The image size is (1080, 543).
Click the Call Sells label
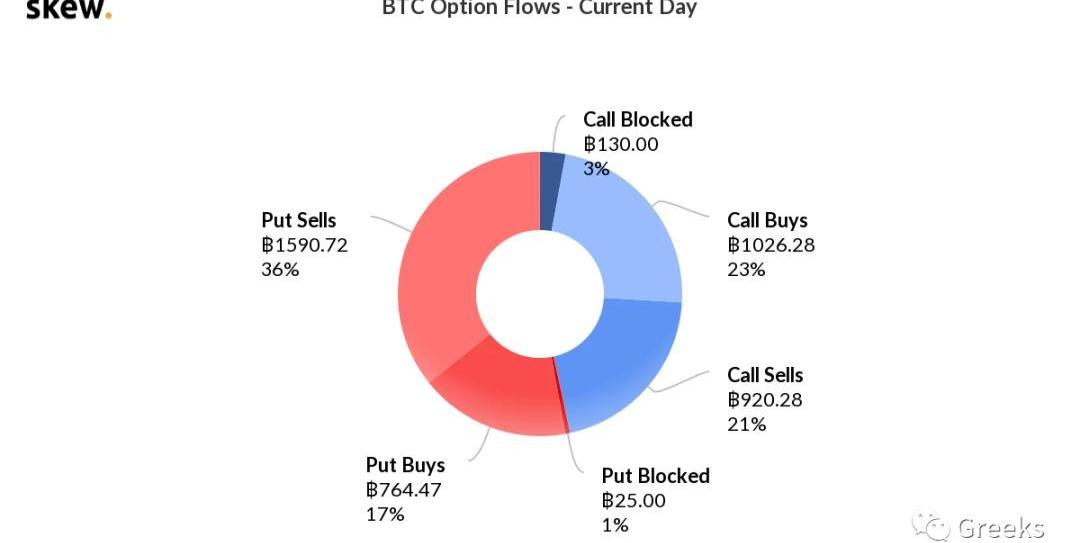[x=765, y=375]
